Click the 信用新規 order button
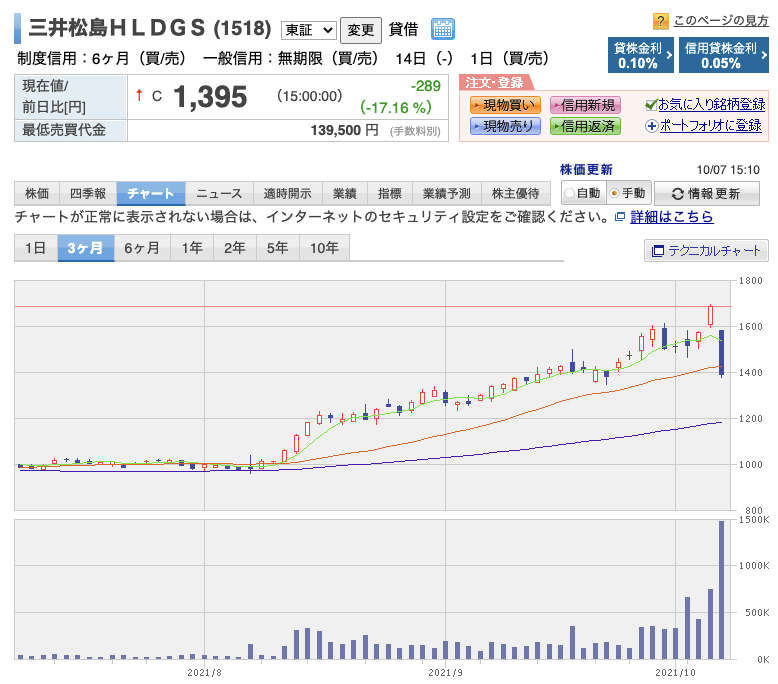 (x=585, y=105)
